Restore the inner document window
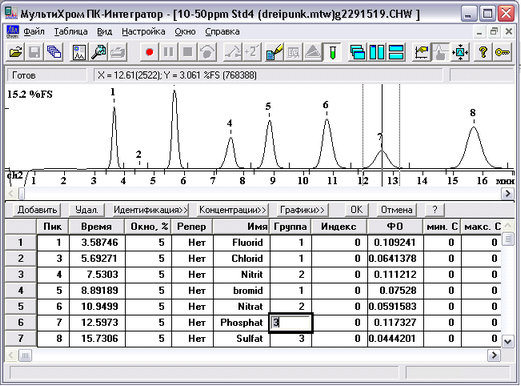This screenshot has height=386, width=521. [494, 32]
